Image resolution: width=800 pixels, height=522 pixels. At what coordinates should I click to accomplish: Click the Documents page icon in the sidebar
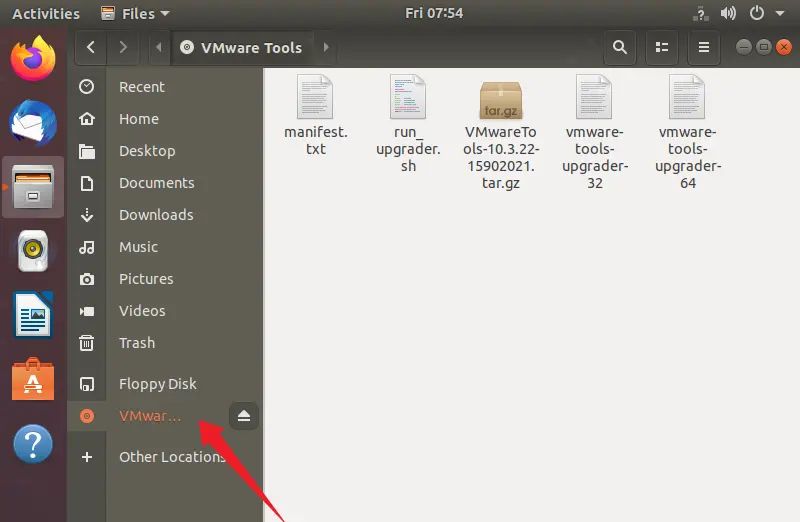click(x=87, y=183)
